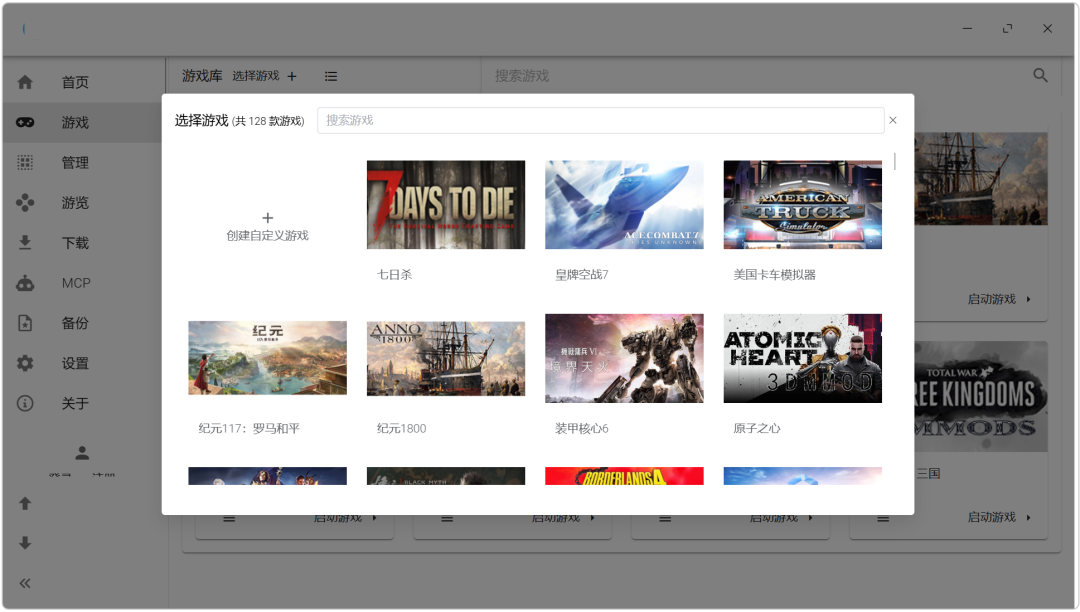This screenshot has width=1080, height=612.
Task: Select the Armored Core 6 cover
Action: [x=624, y=359]
